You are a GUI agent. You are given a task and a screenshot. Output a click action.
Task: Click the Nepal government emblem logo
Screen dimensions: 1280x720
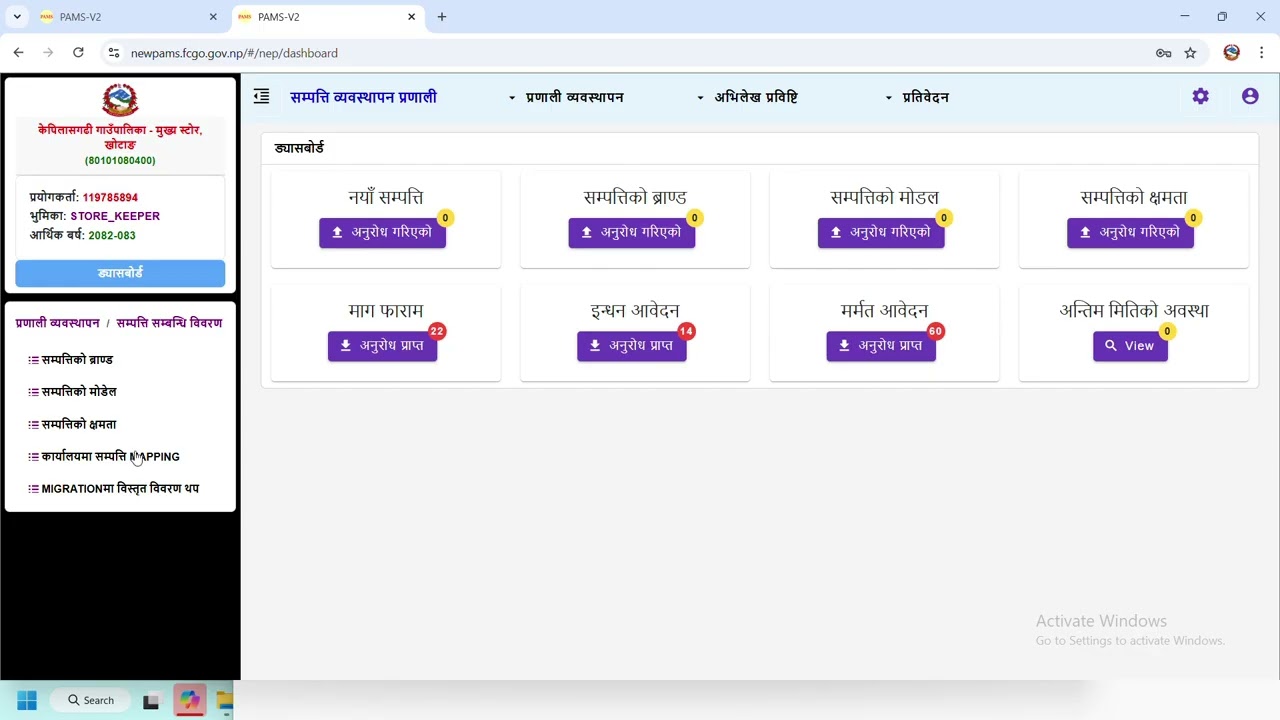[x=120, y=100]
